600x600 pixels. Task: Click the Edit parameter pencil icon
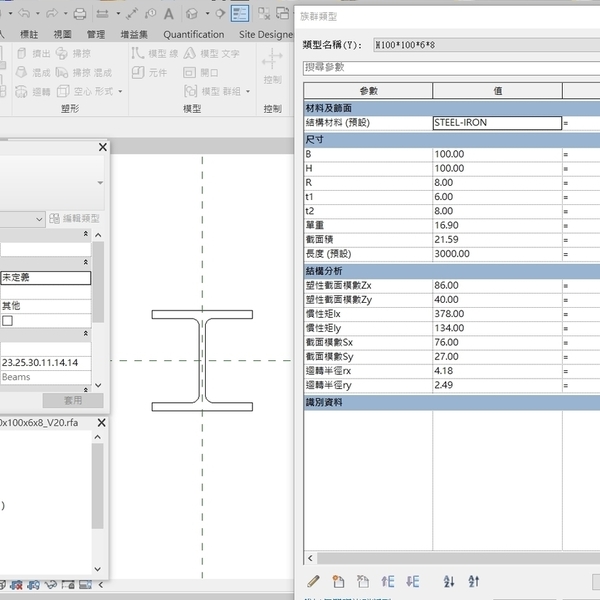click(x=313, y=581)
